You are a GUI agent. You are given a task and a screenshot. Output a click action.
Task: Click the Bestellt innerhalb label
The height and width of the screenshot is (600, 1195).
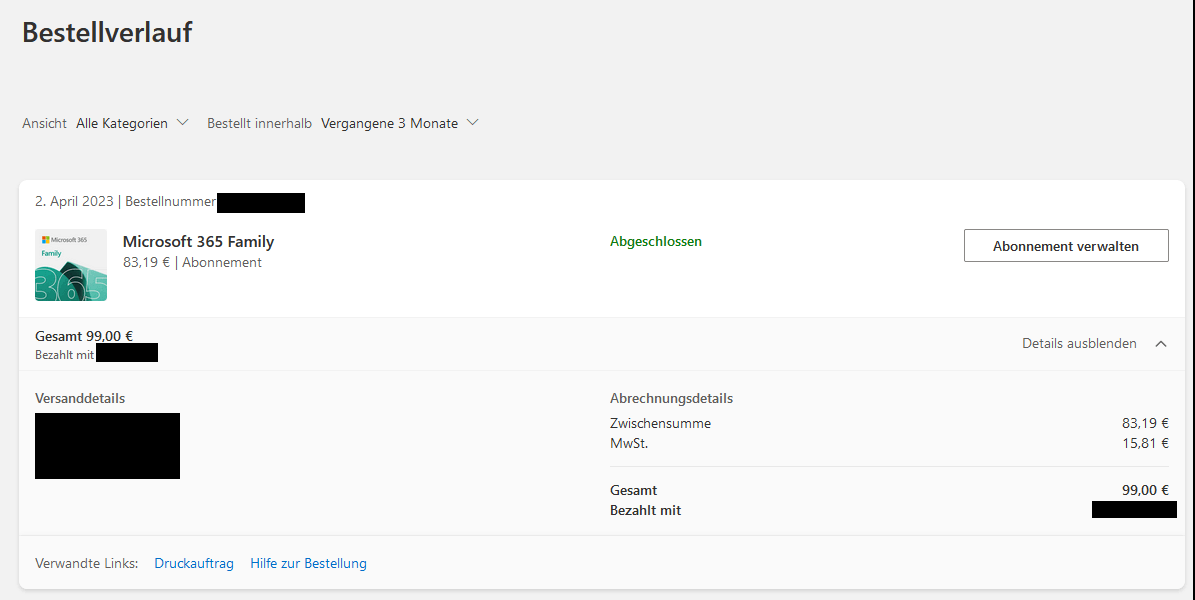point(259,124)
